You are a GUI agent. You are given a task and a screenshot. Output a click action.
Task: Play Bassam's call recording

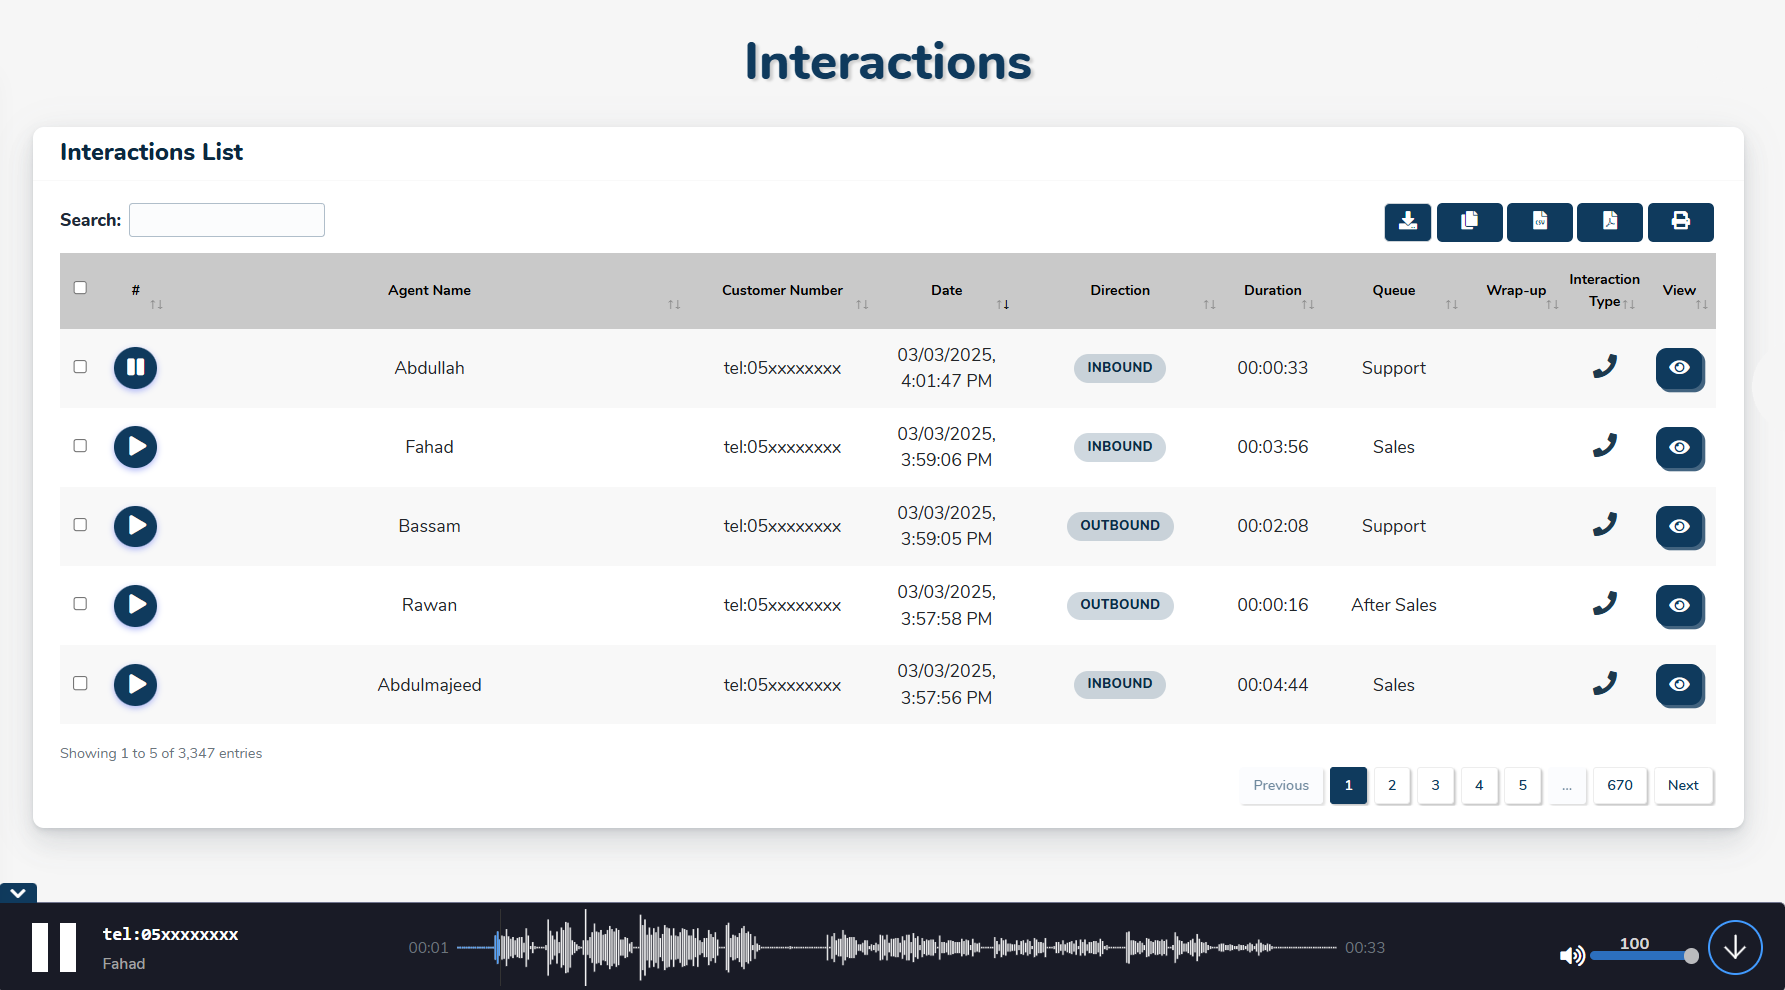[x=135, y=526]
